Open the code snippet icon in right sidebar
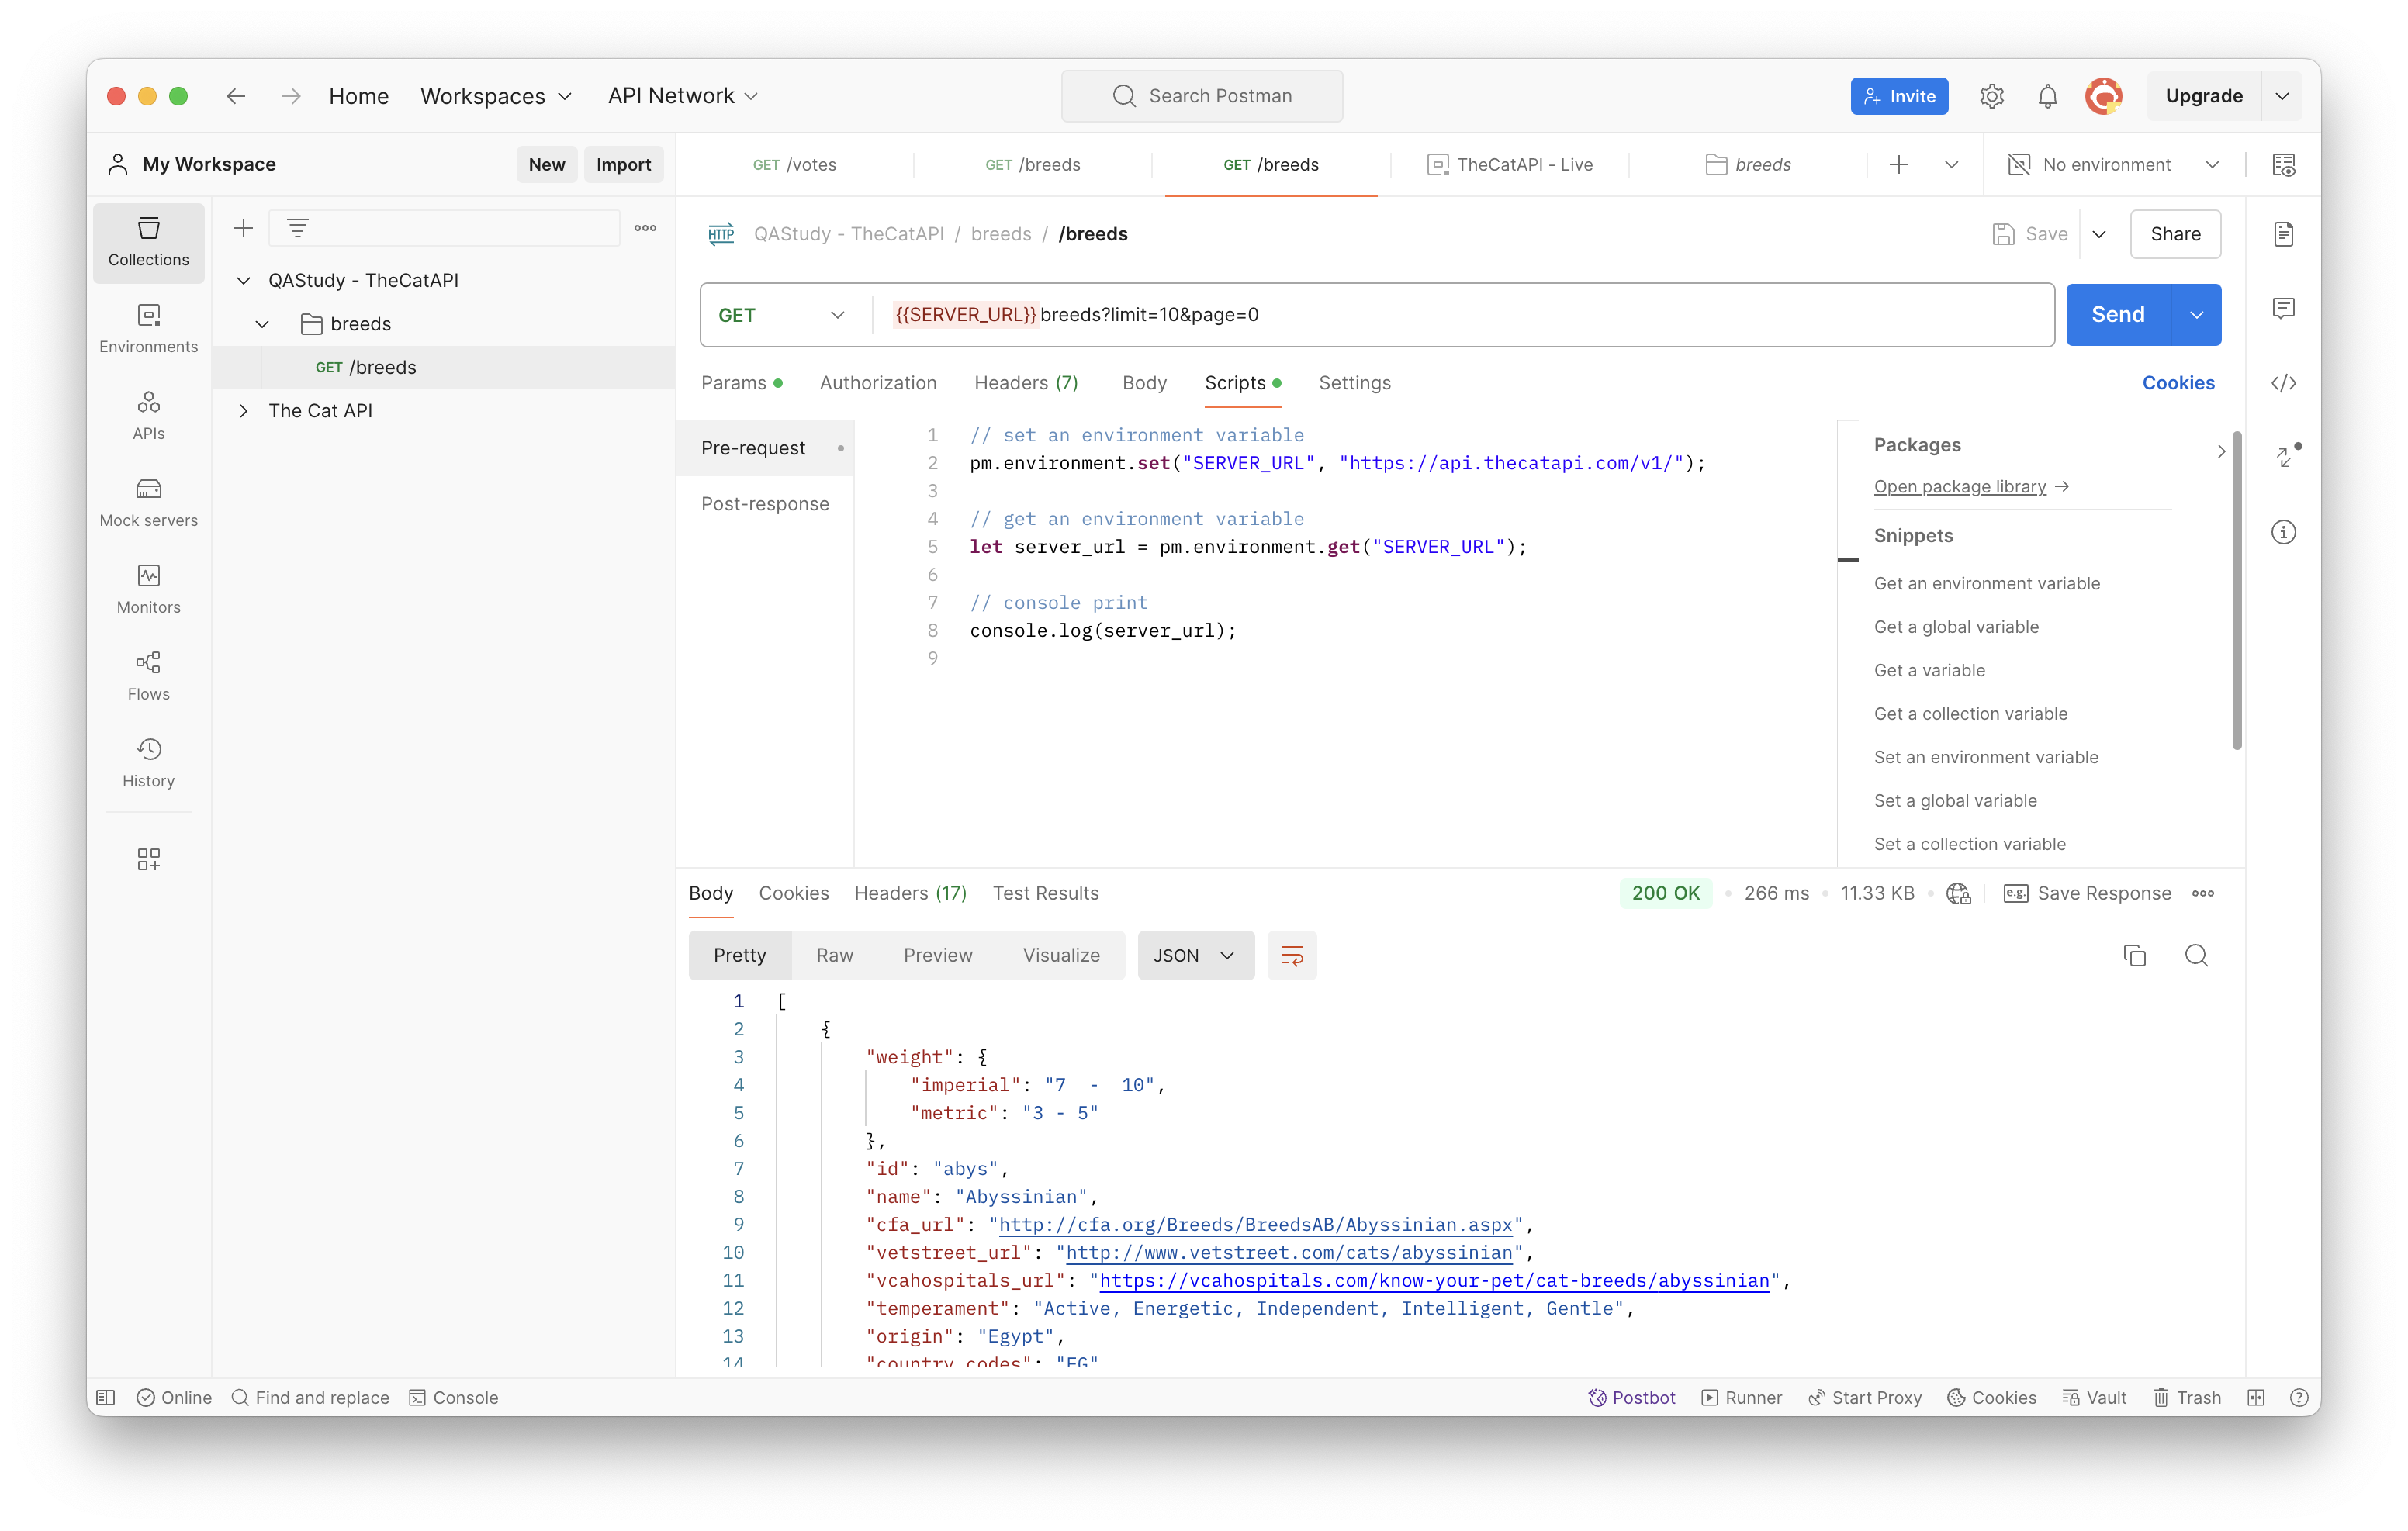Viewport: 2408px width, 1531px height. 2283,383
